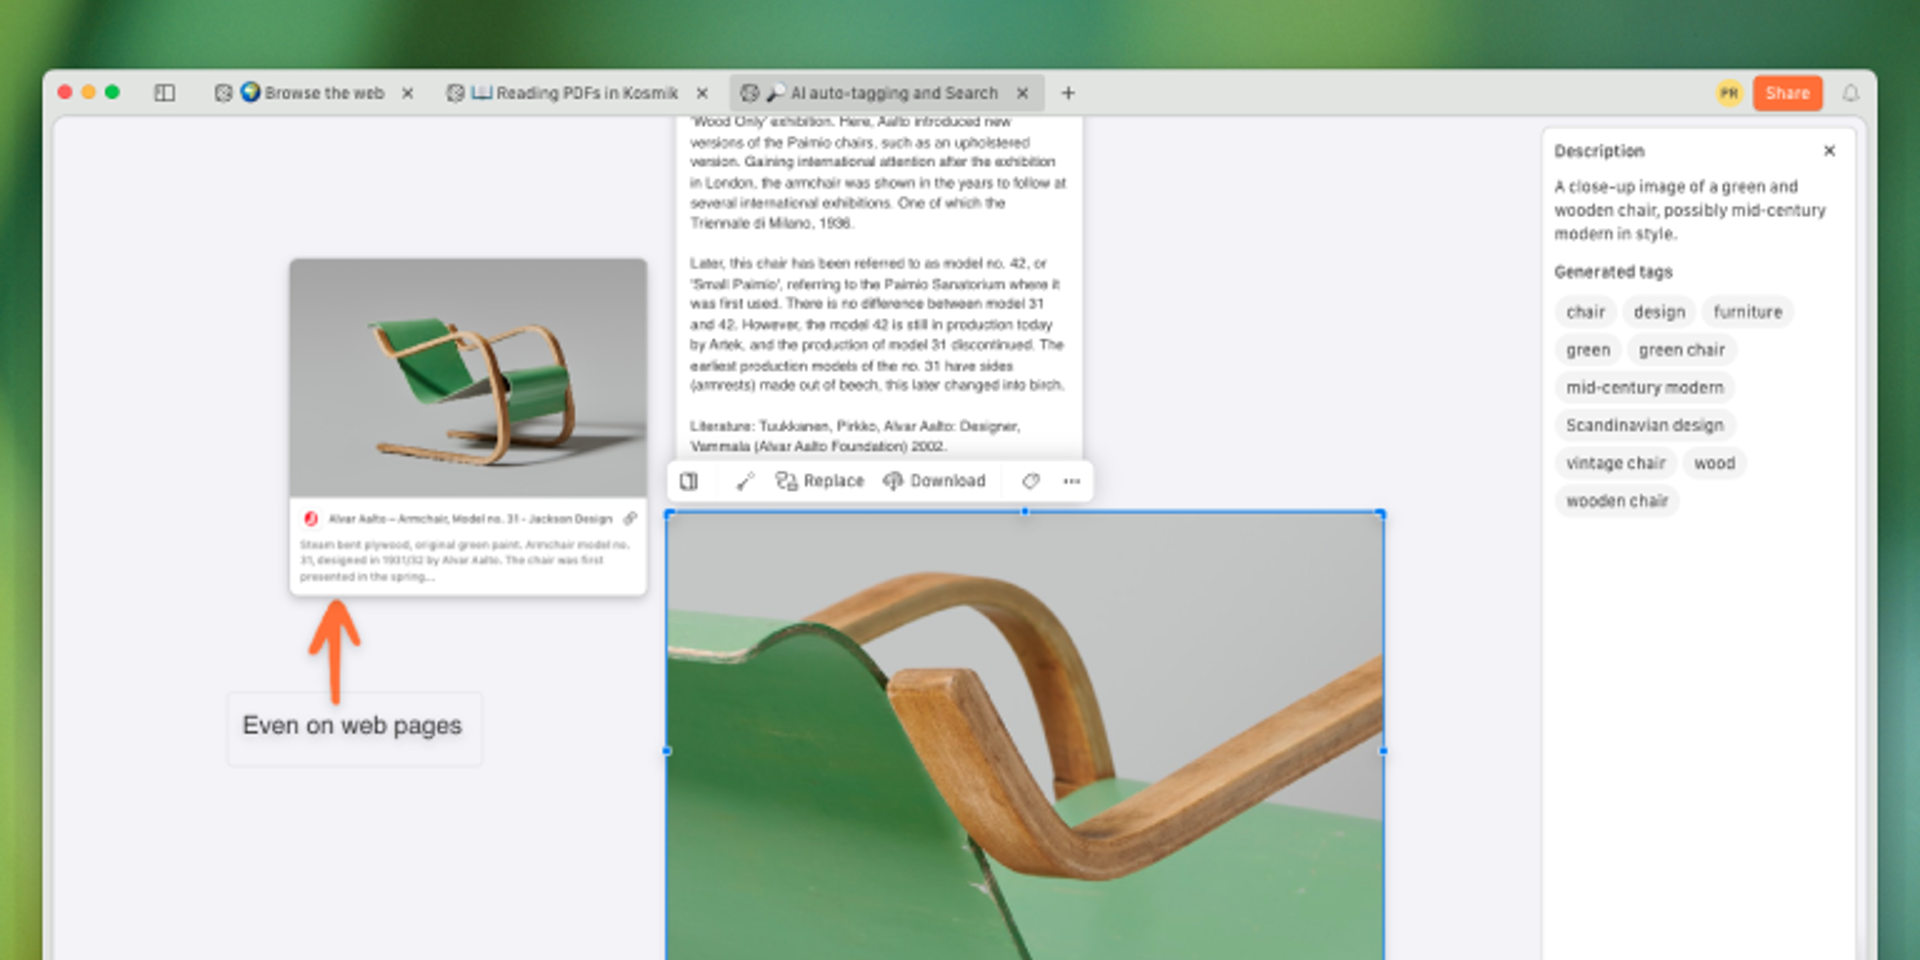This screenshot has height=960, width=1920.
Task: Open new tab with plus icon
Action: click(x=1068, y=93)
